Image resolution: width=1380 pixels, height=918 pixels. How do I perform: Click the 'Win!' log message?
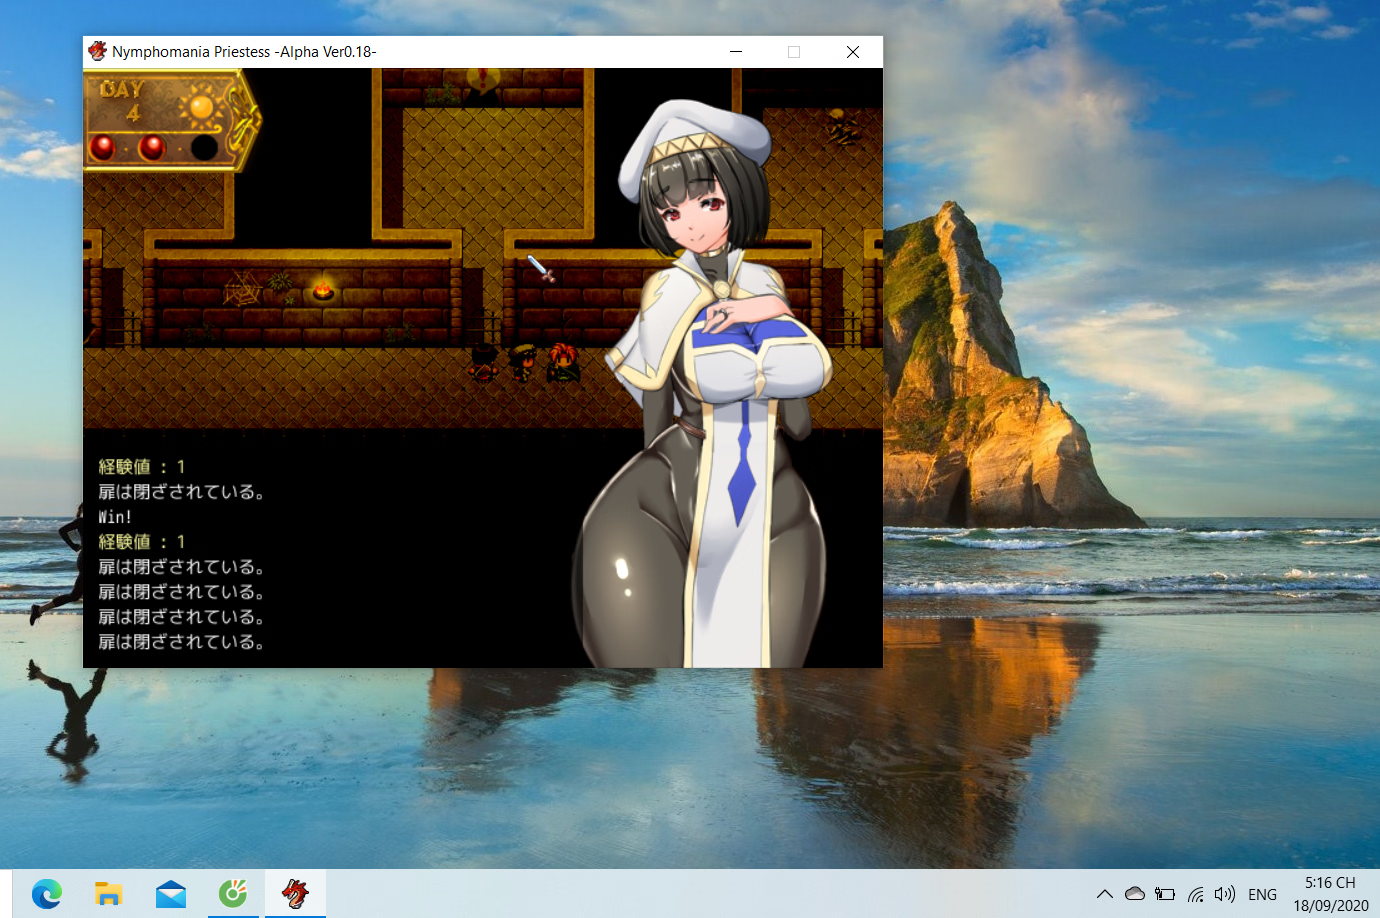click(x=115, y=517)
